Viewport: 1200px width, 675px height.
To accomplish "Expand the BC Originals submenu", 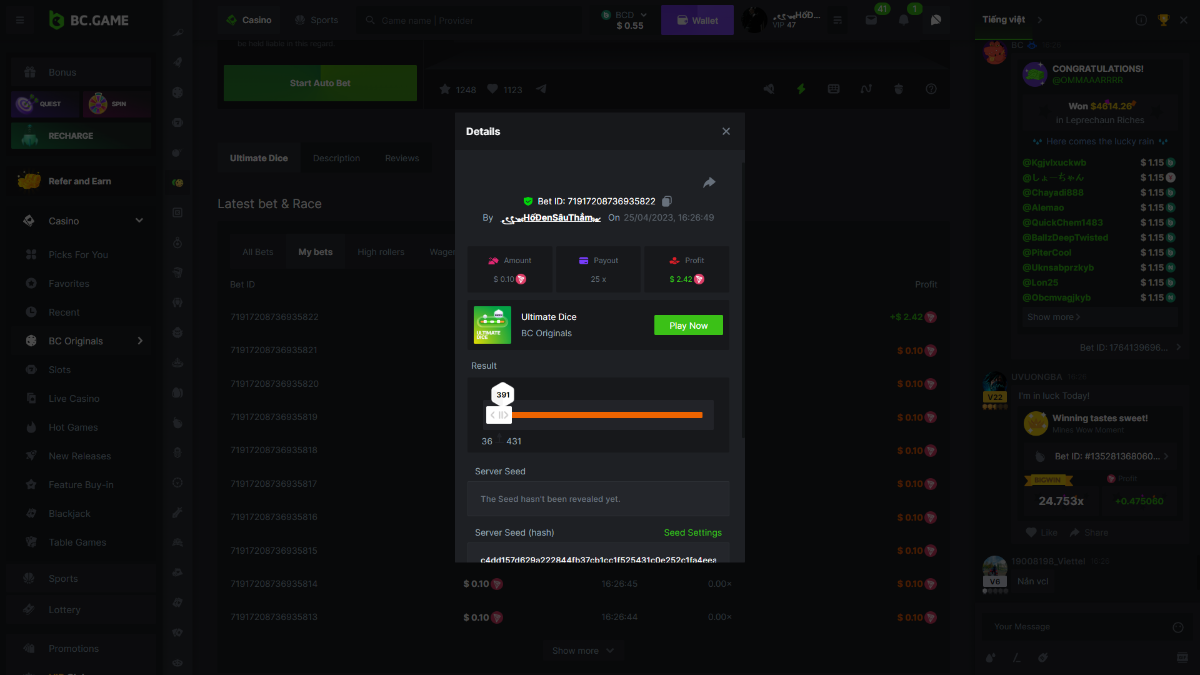I will pyautogui.click(x=139, y=341).
